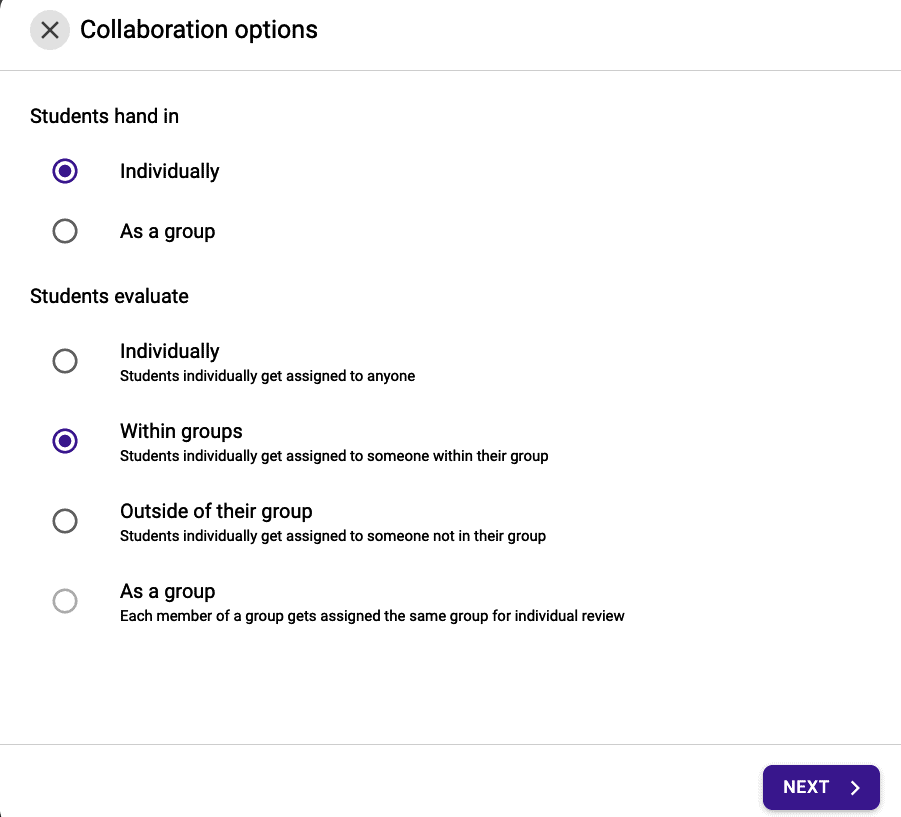Click the Outside of their group label text
The width and height of the screenshot is (901, 817).
pos(216,511)
